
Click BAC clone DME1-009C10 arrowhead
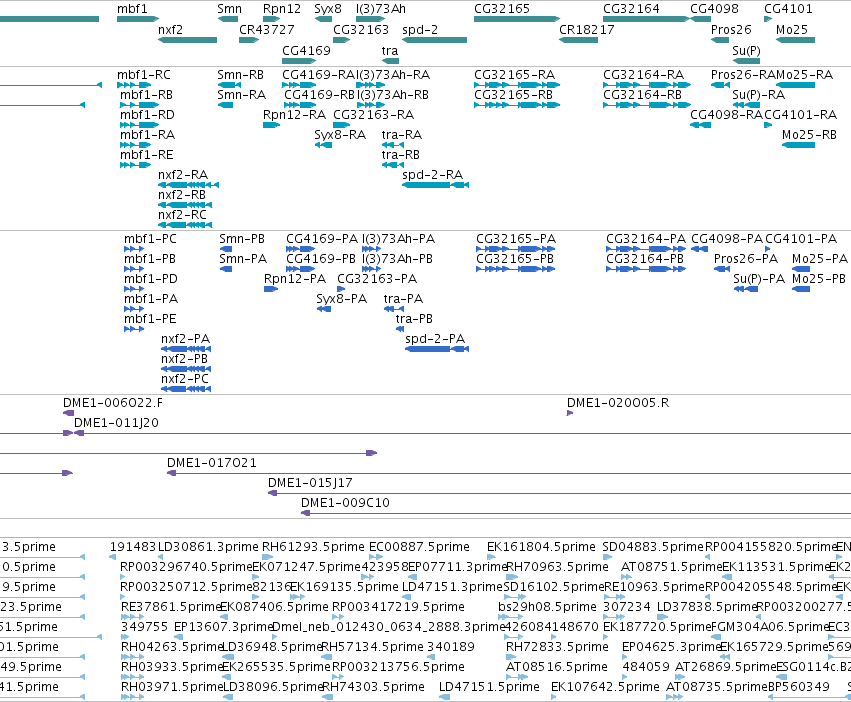click(x=306, y=513)
